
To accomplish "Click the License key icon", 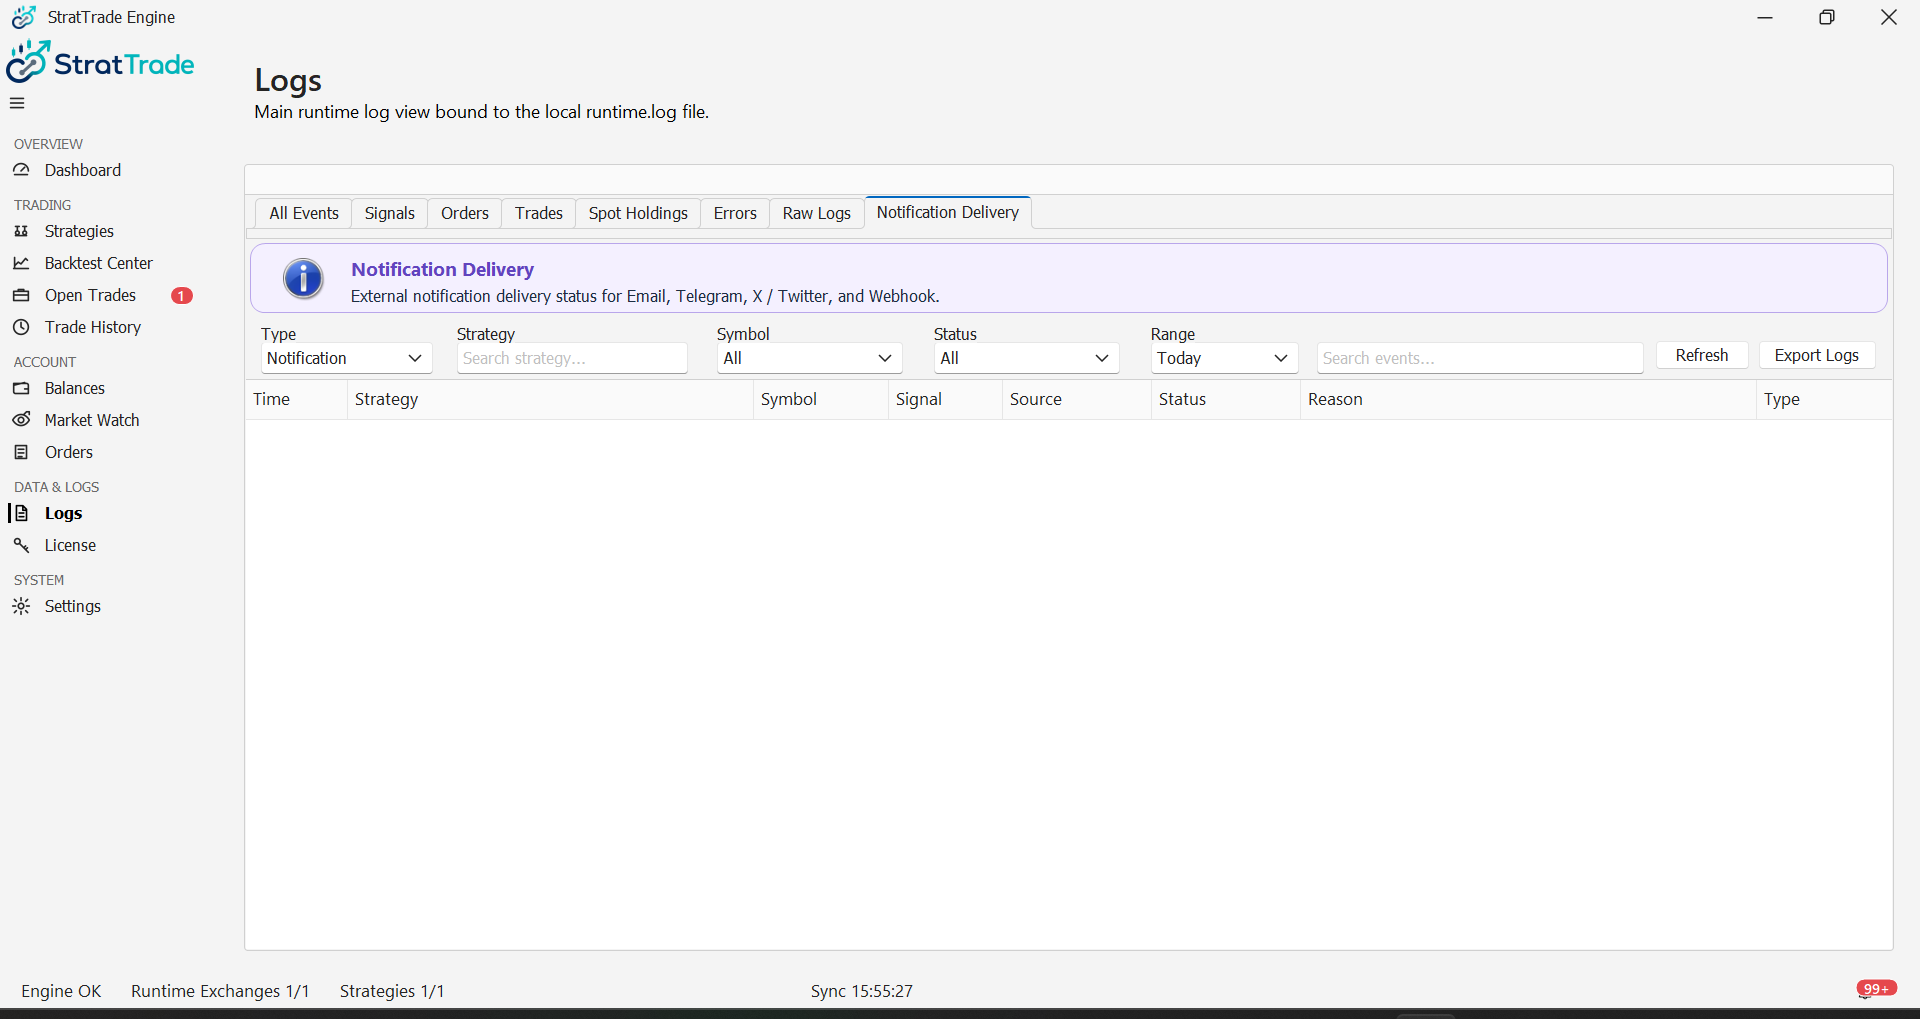I will click(21, 545).
